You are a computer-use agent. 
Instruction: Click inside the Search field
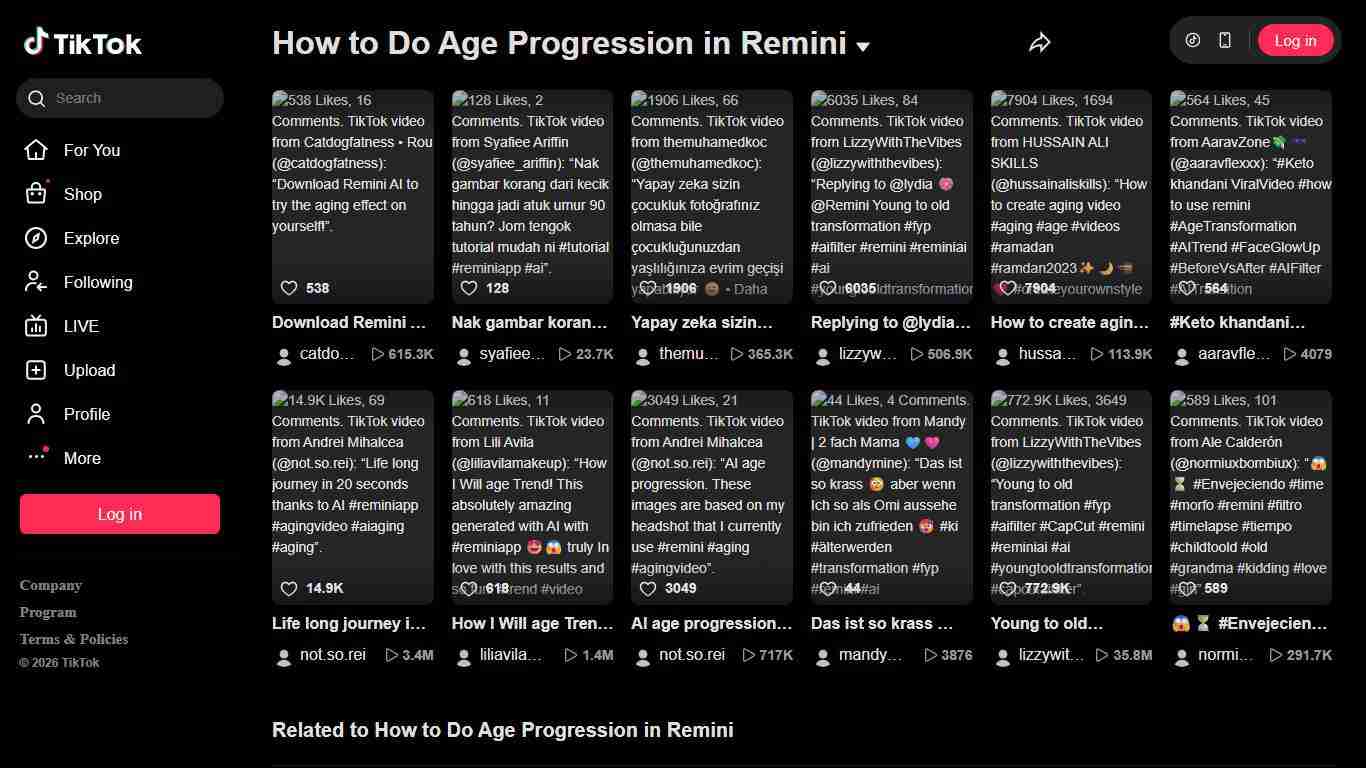[119, 98]
